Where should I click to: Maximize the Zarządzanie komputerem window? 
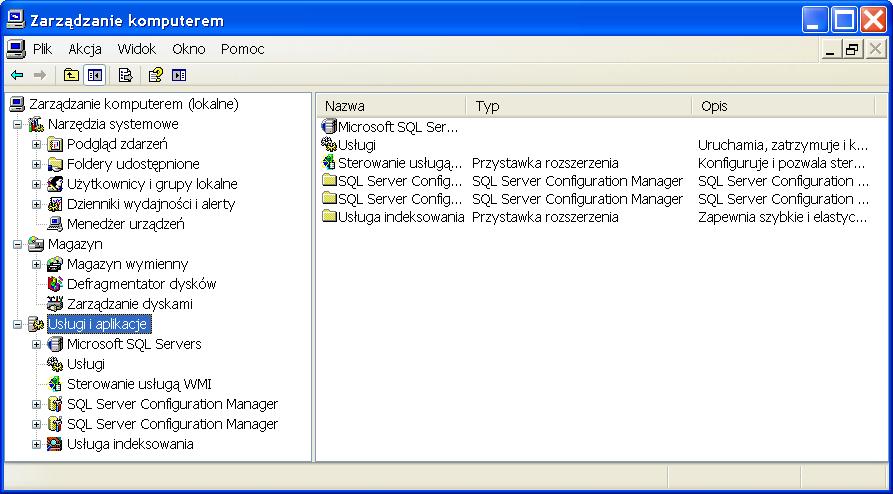click(843, 21)
